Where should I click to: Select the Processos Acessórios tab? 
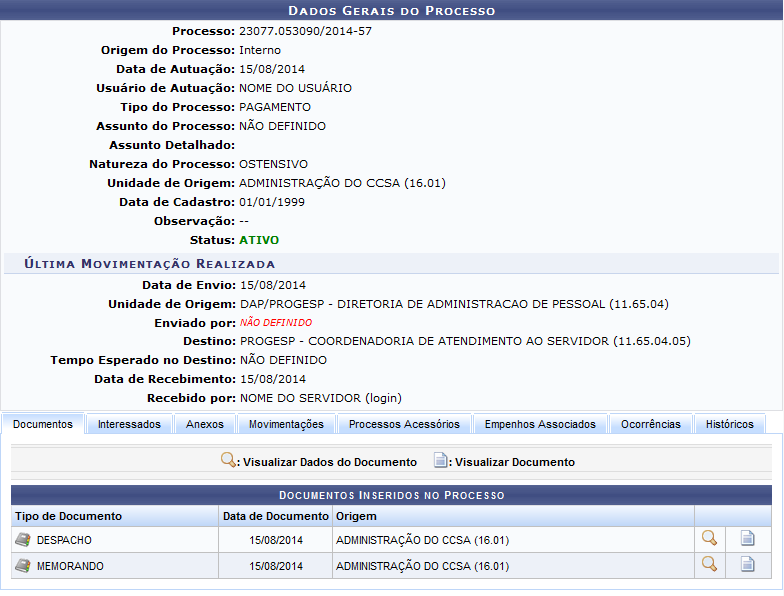click(x=404, y=424)
